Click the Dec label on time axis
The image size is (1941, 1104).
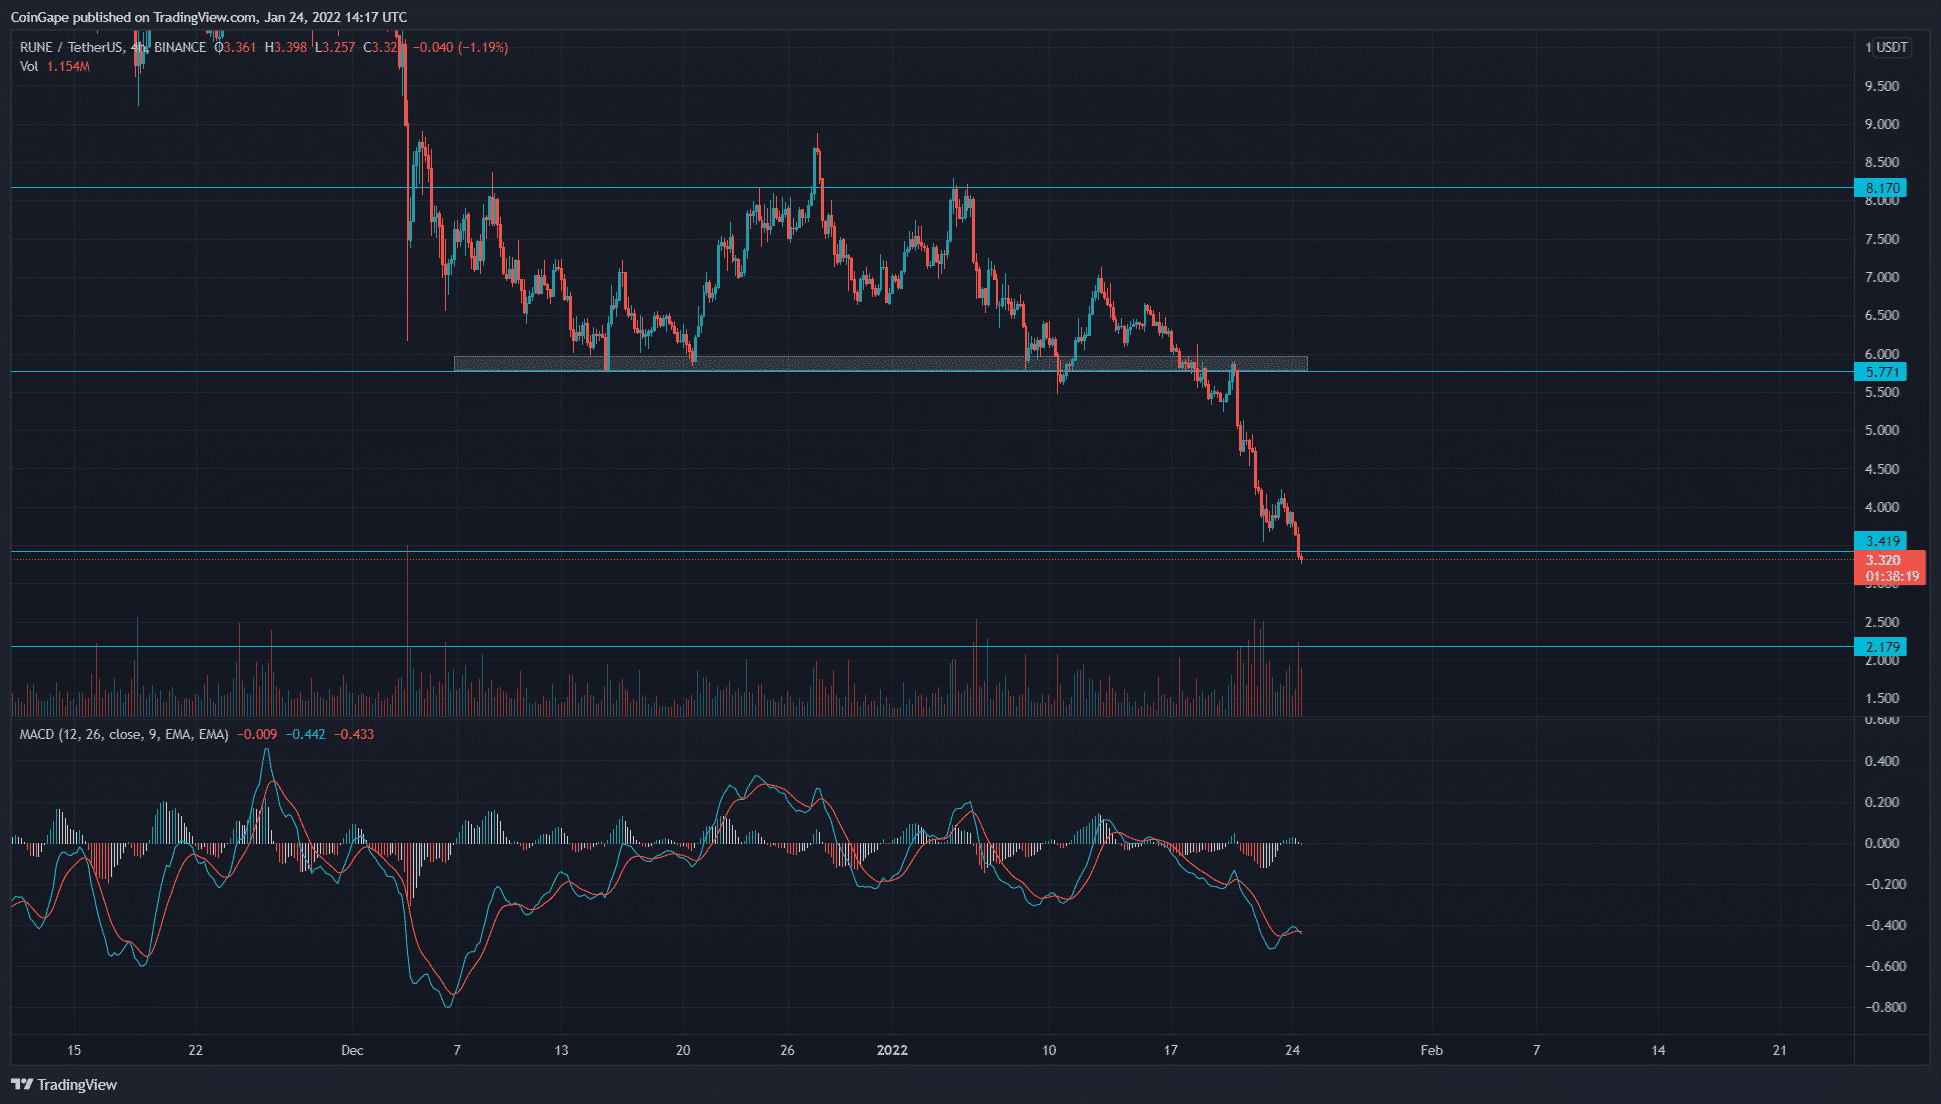[x=352, y=1050]
